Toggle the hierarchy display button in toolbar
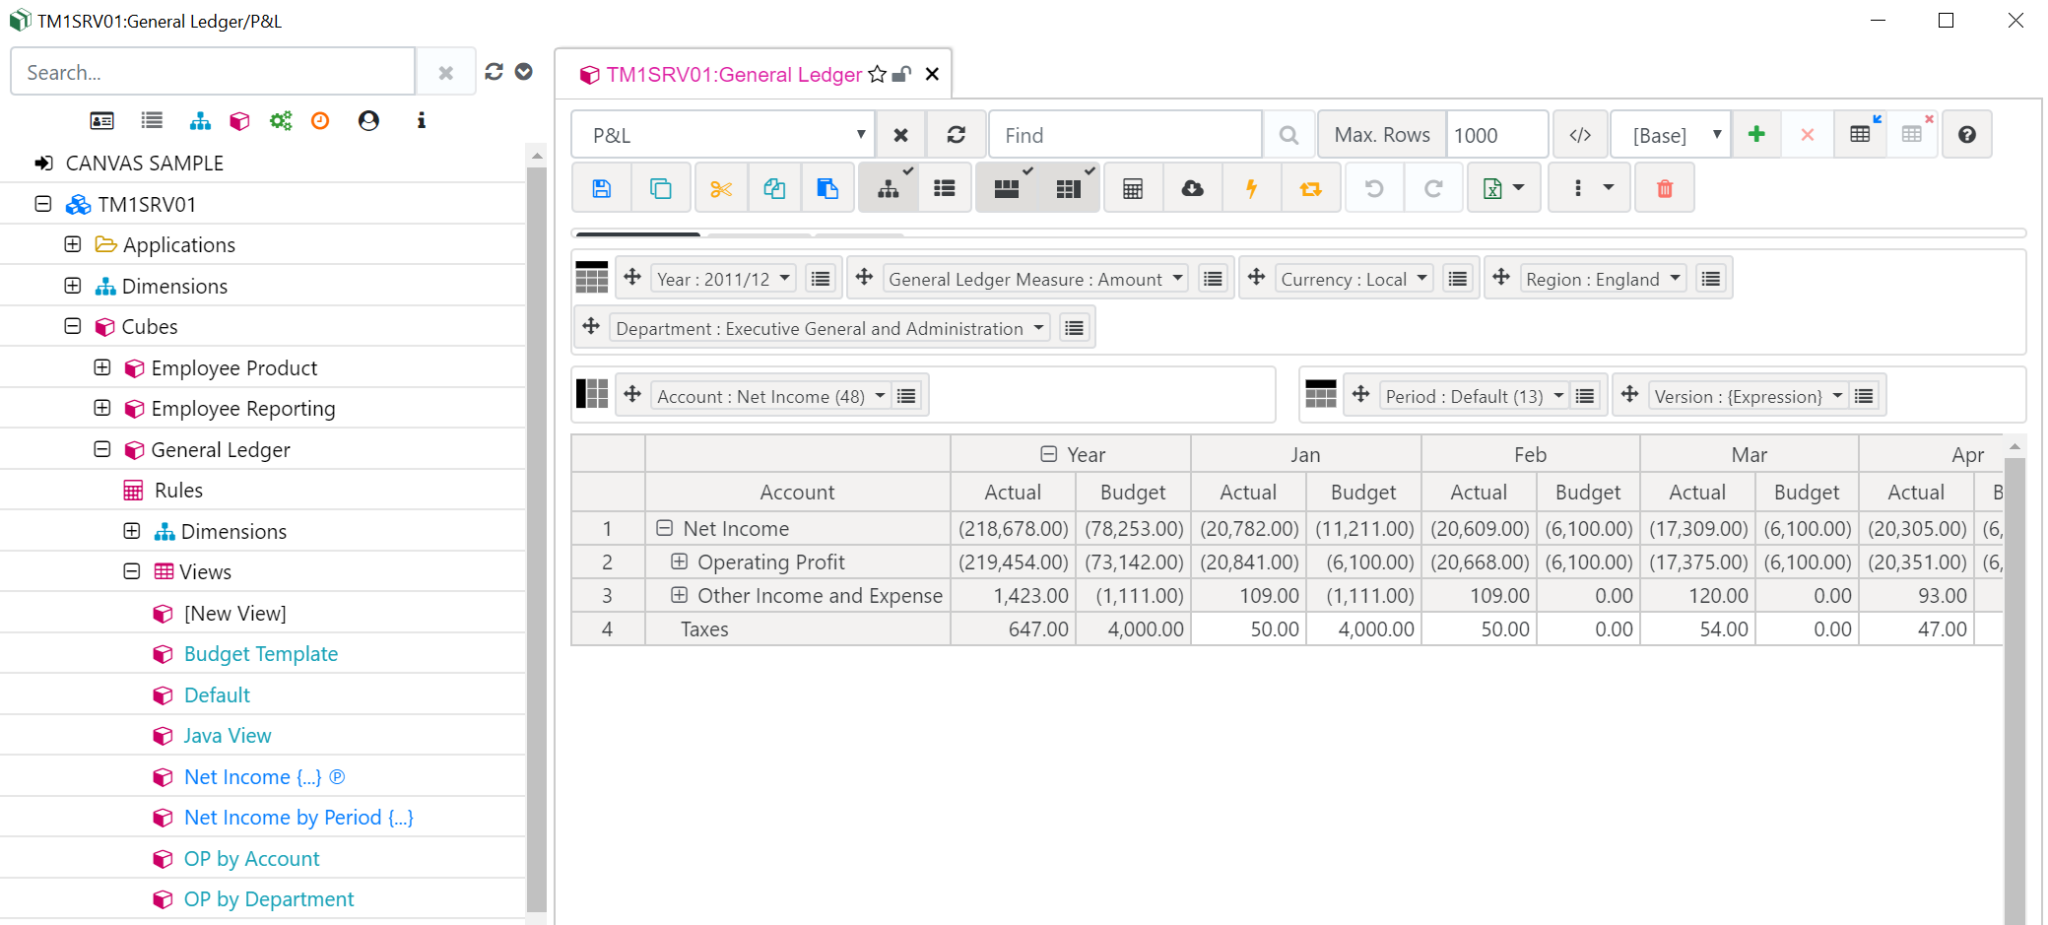 click(888, 189)
